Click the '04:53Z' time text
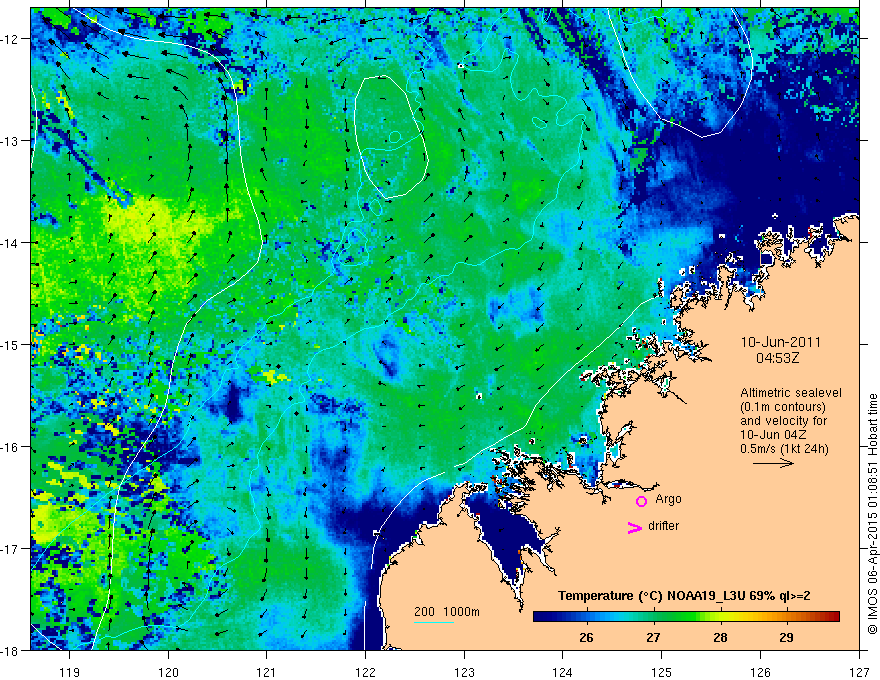This screenshot has width=880, height=680. coord(777,357)
